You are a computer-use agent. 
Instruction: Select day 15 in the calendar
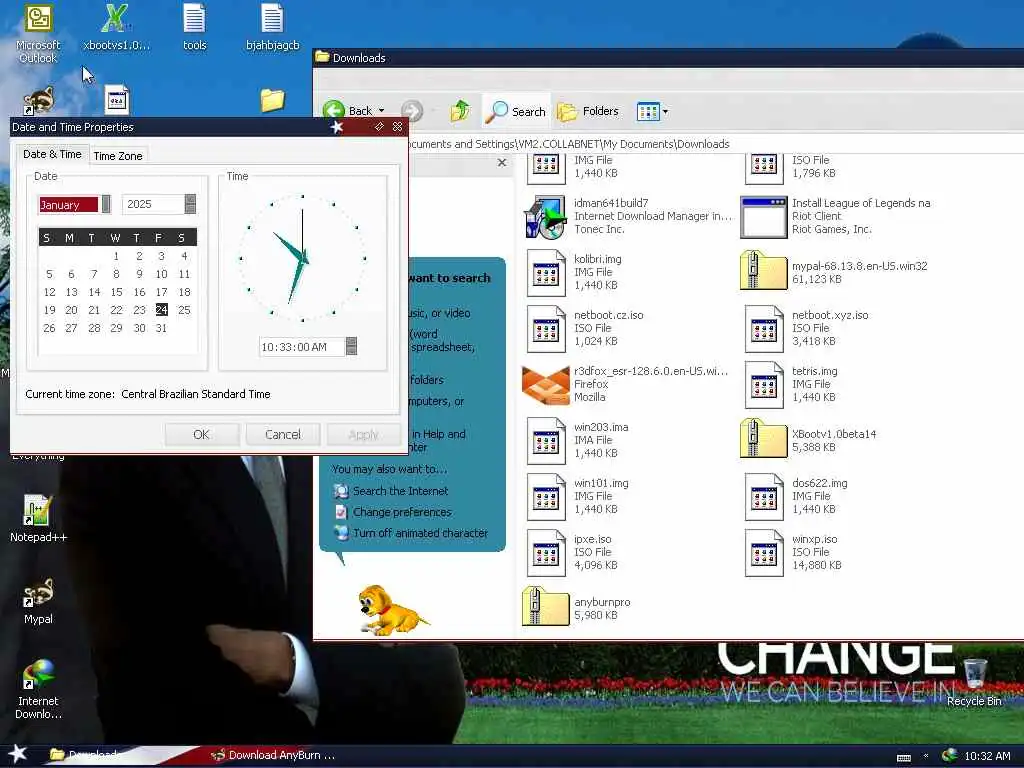click(x=116, y=292)
